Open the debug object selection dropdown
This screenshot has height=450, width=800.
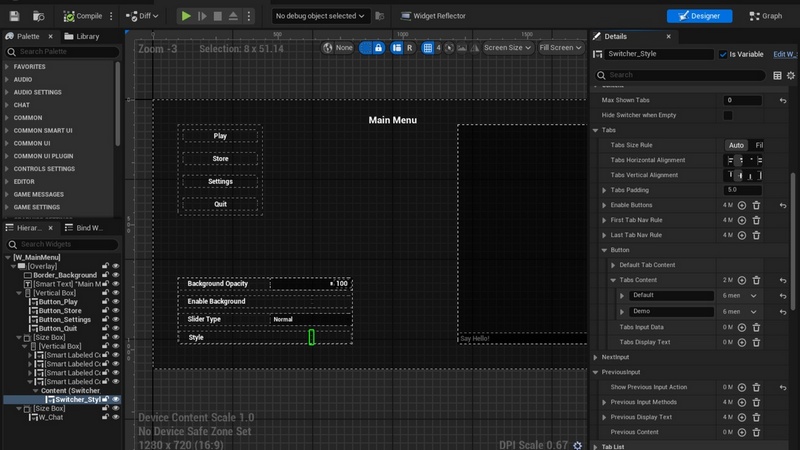(x=320, y=16)
